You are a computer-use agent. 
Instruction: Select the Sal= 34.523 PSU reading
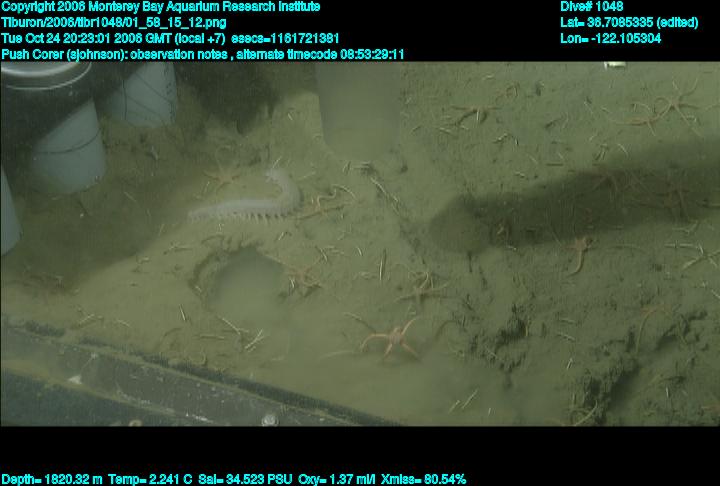245,480
